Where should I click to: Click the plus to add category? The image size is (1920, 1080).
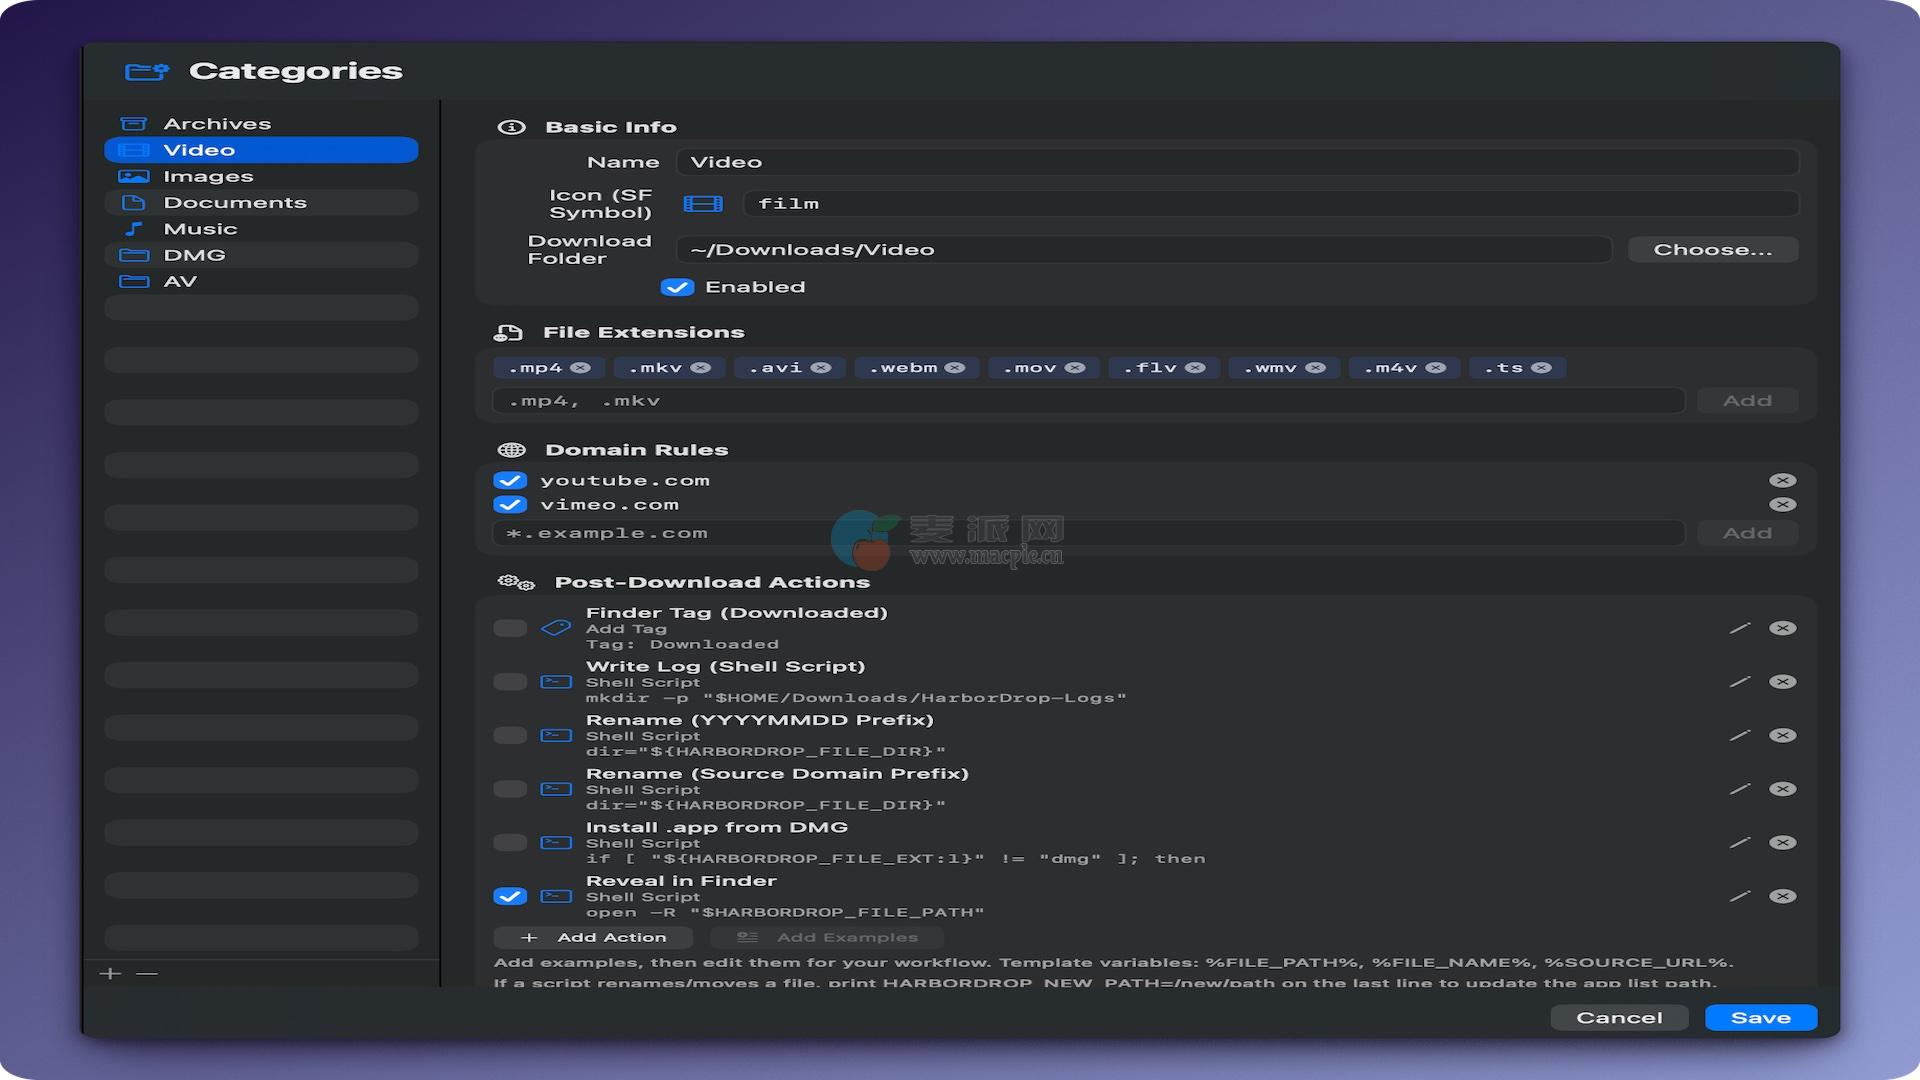pos(111,974)
